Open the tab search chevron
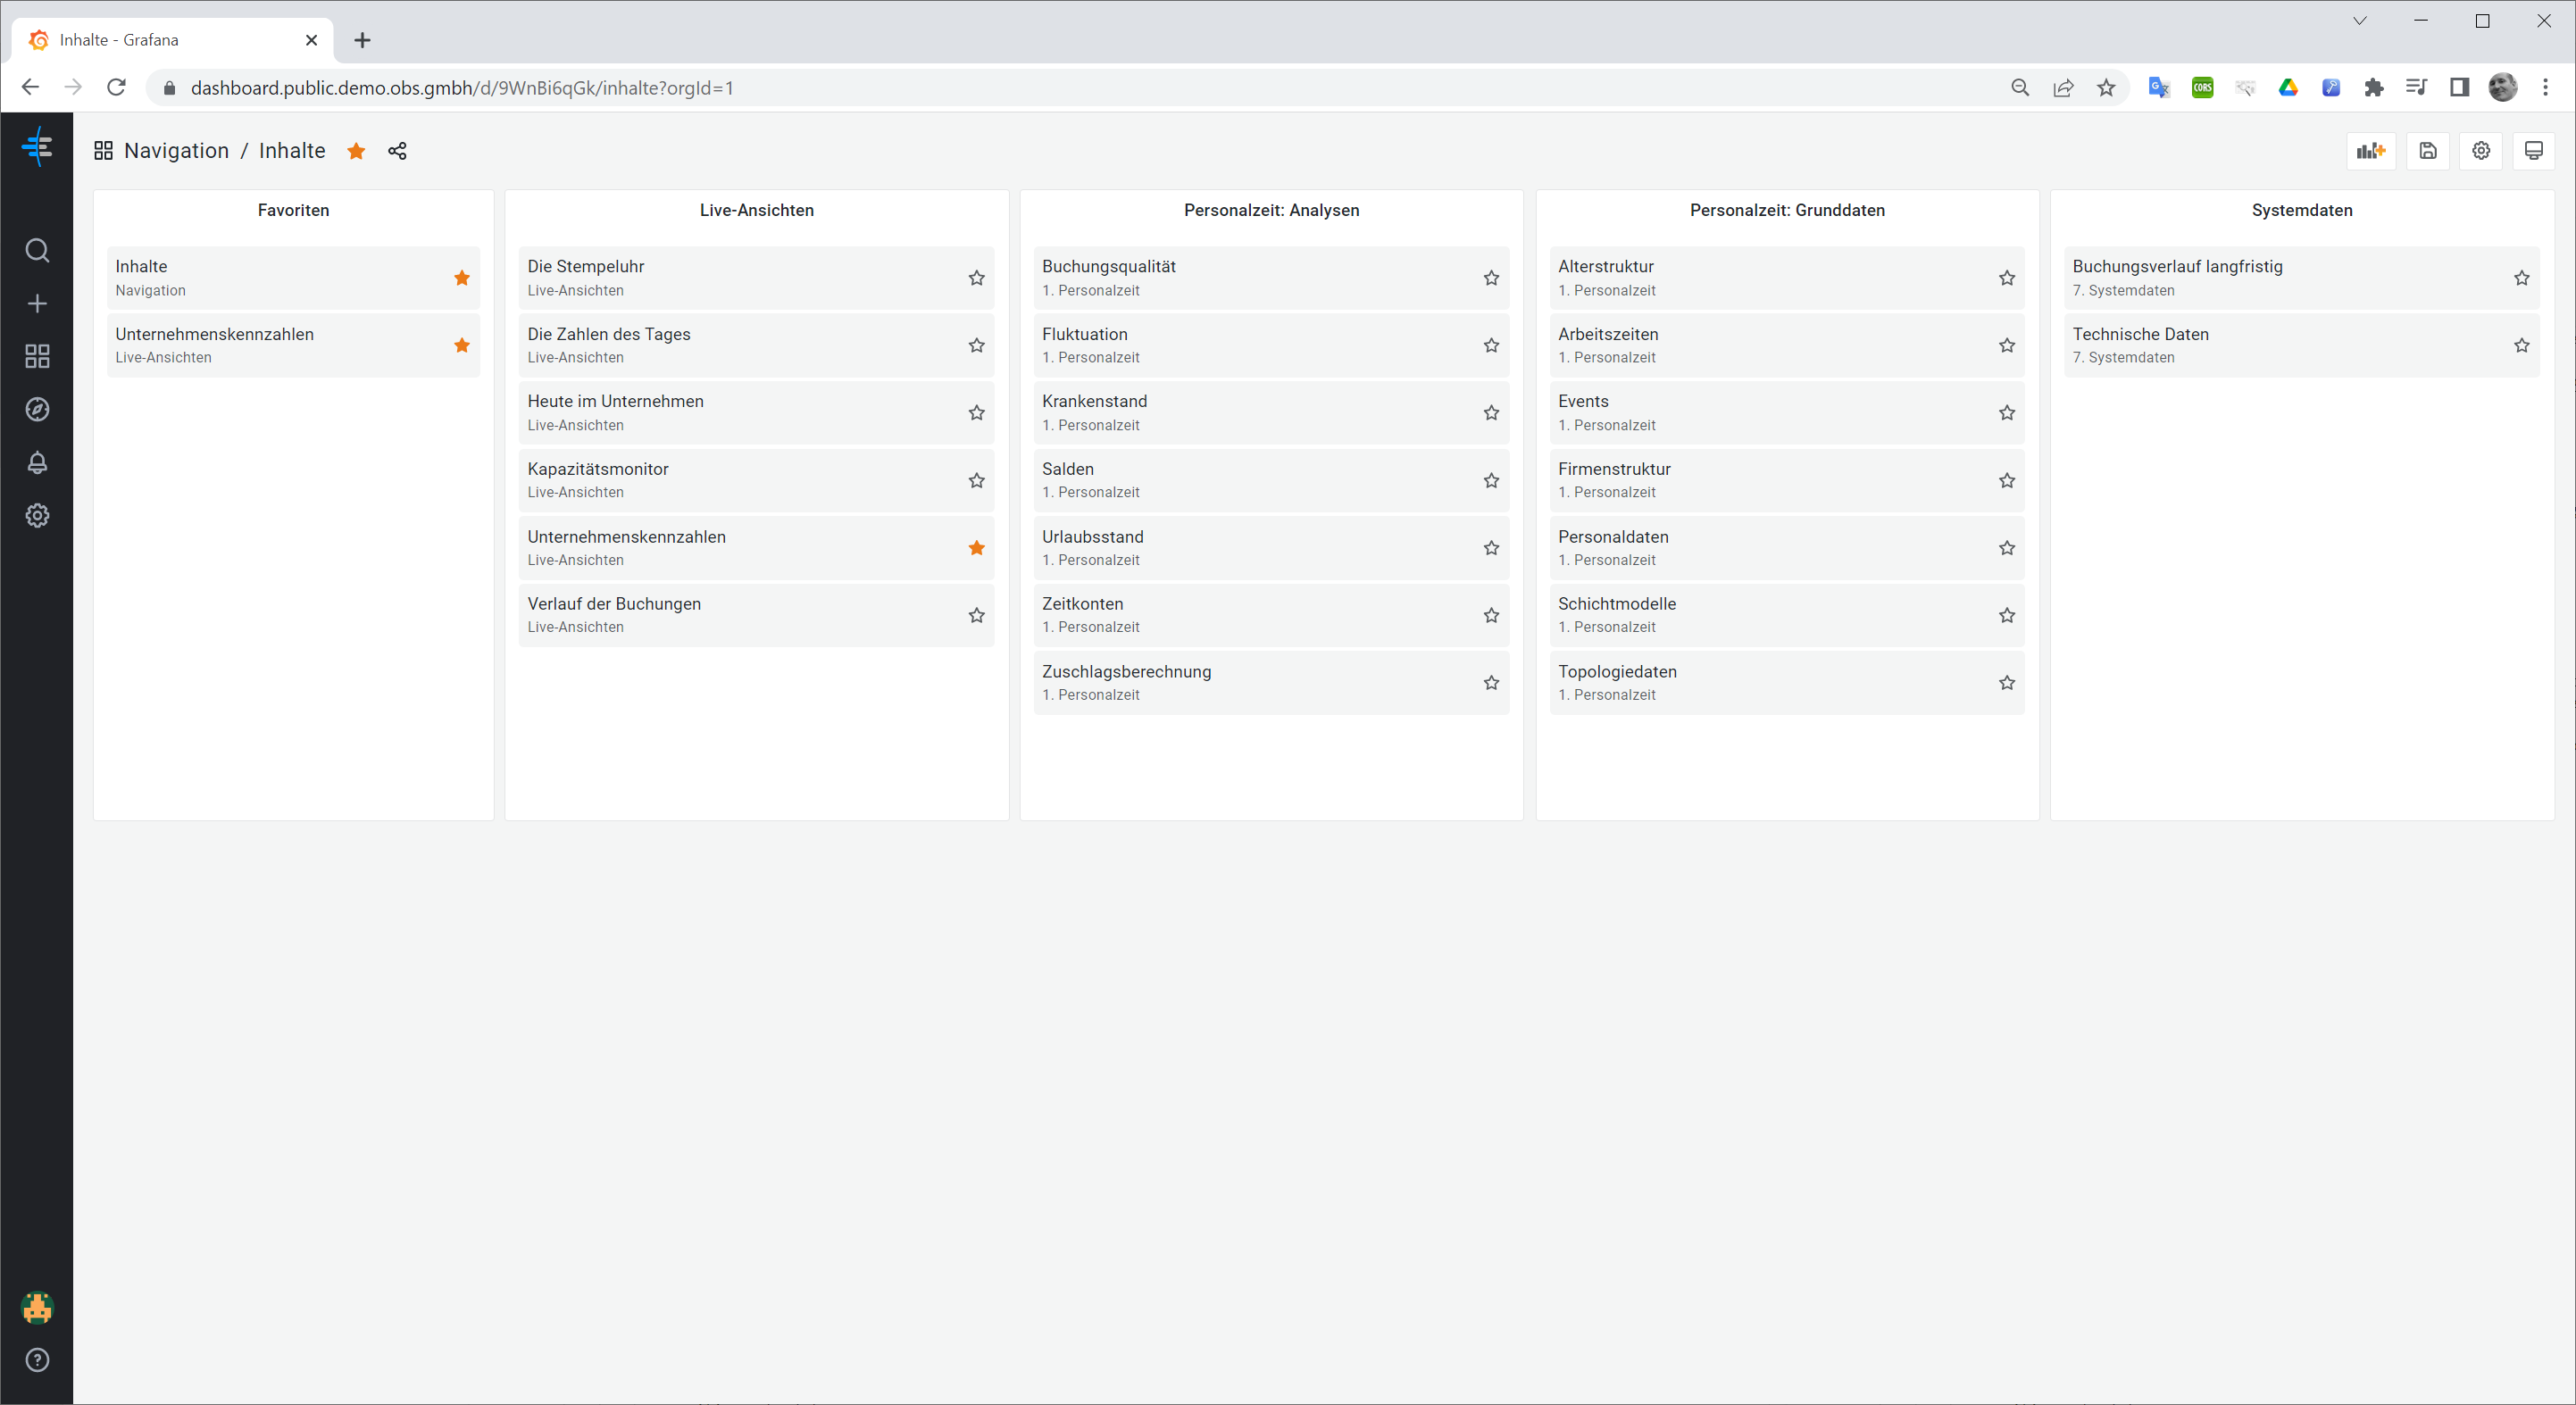Viewport: 2576px width, 1405px height. (2359, 21)
